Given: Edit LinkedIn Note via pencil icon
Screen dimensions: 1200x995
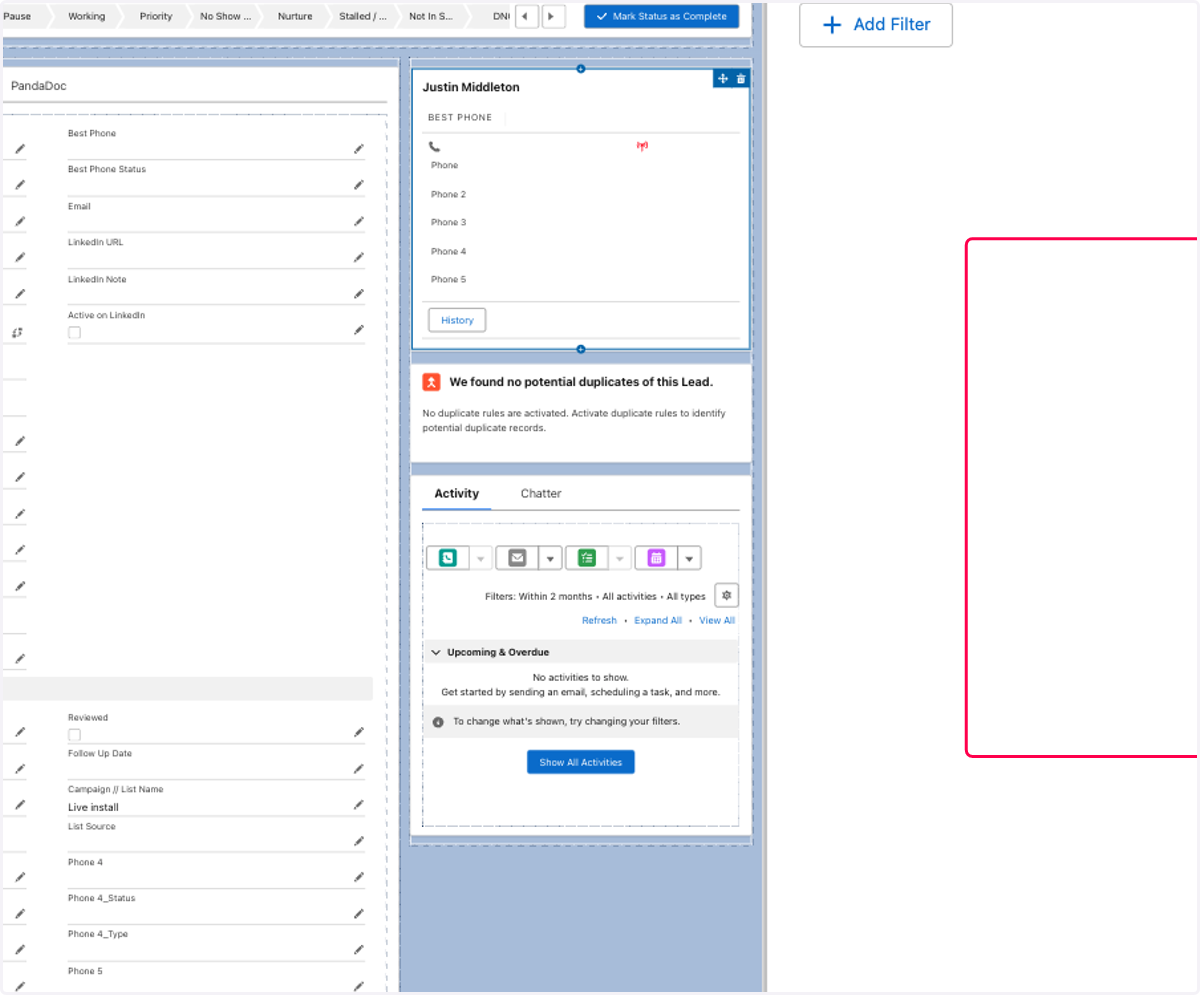Looking at the screenshot, I should coord(358,294).
